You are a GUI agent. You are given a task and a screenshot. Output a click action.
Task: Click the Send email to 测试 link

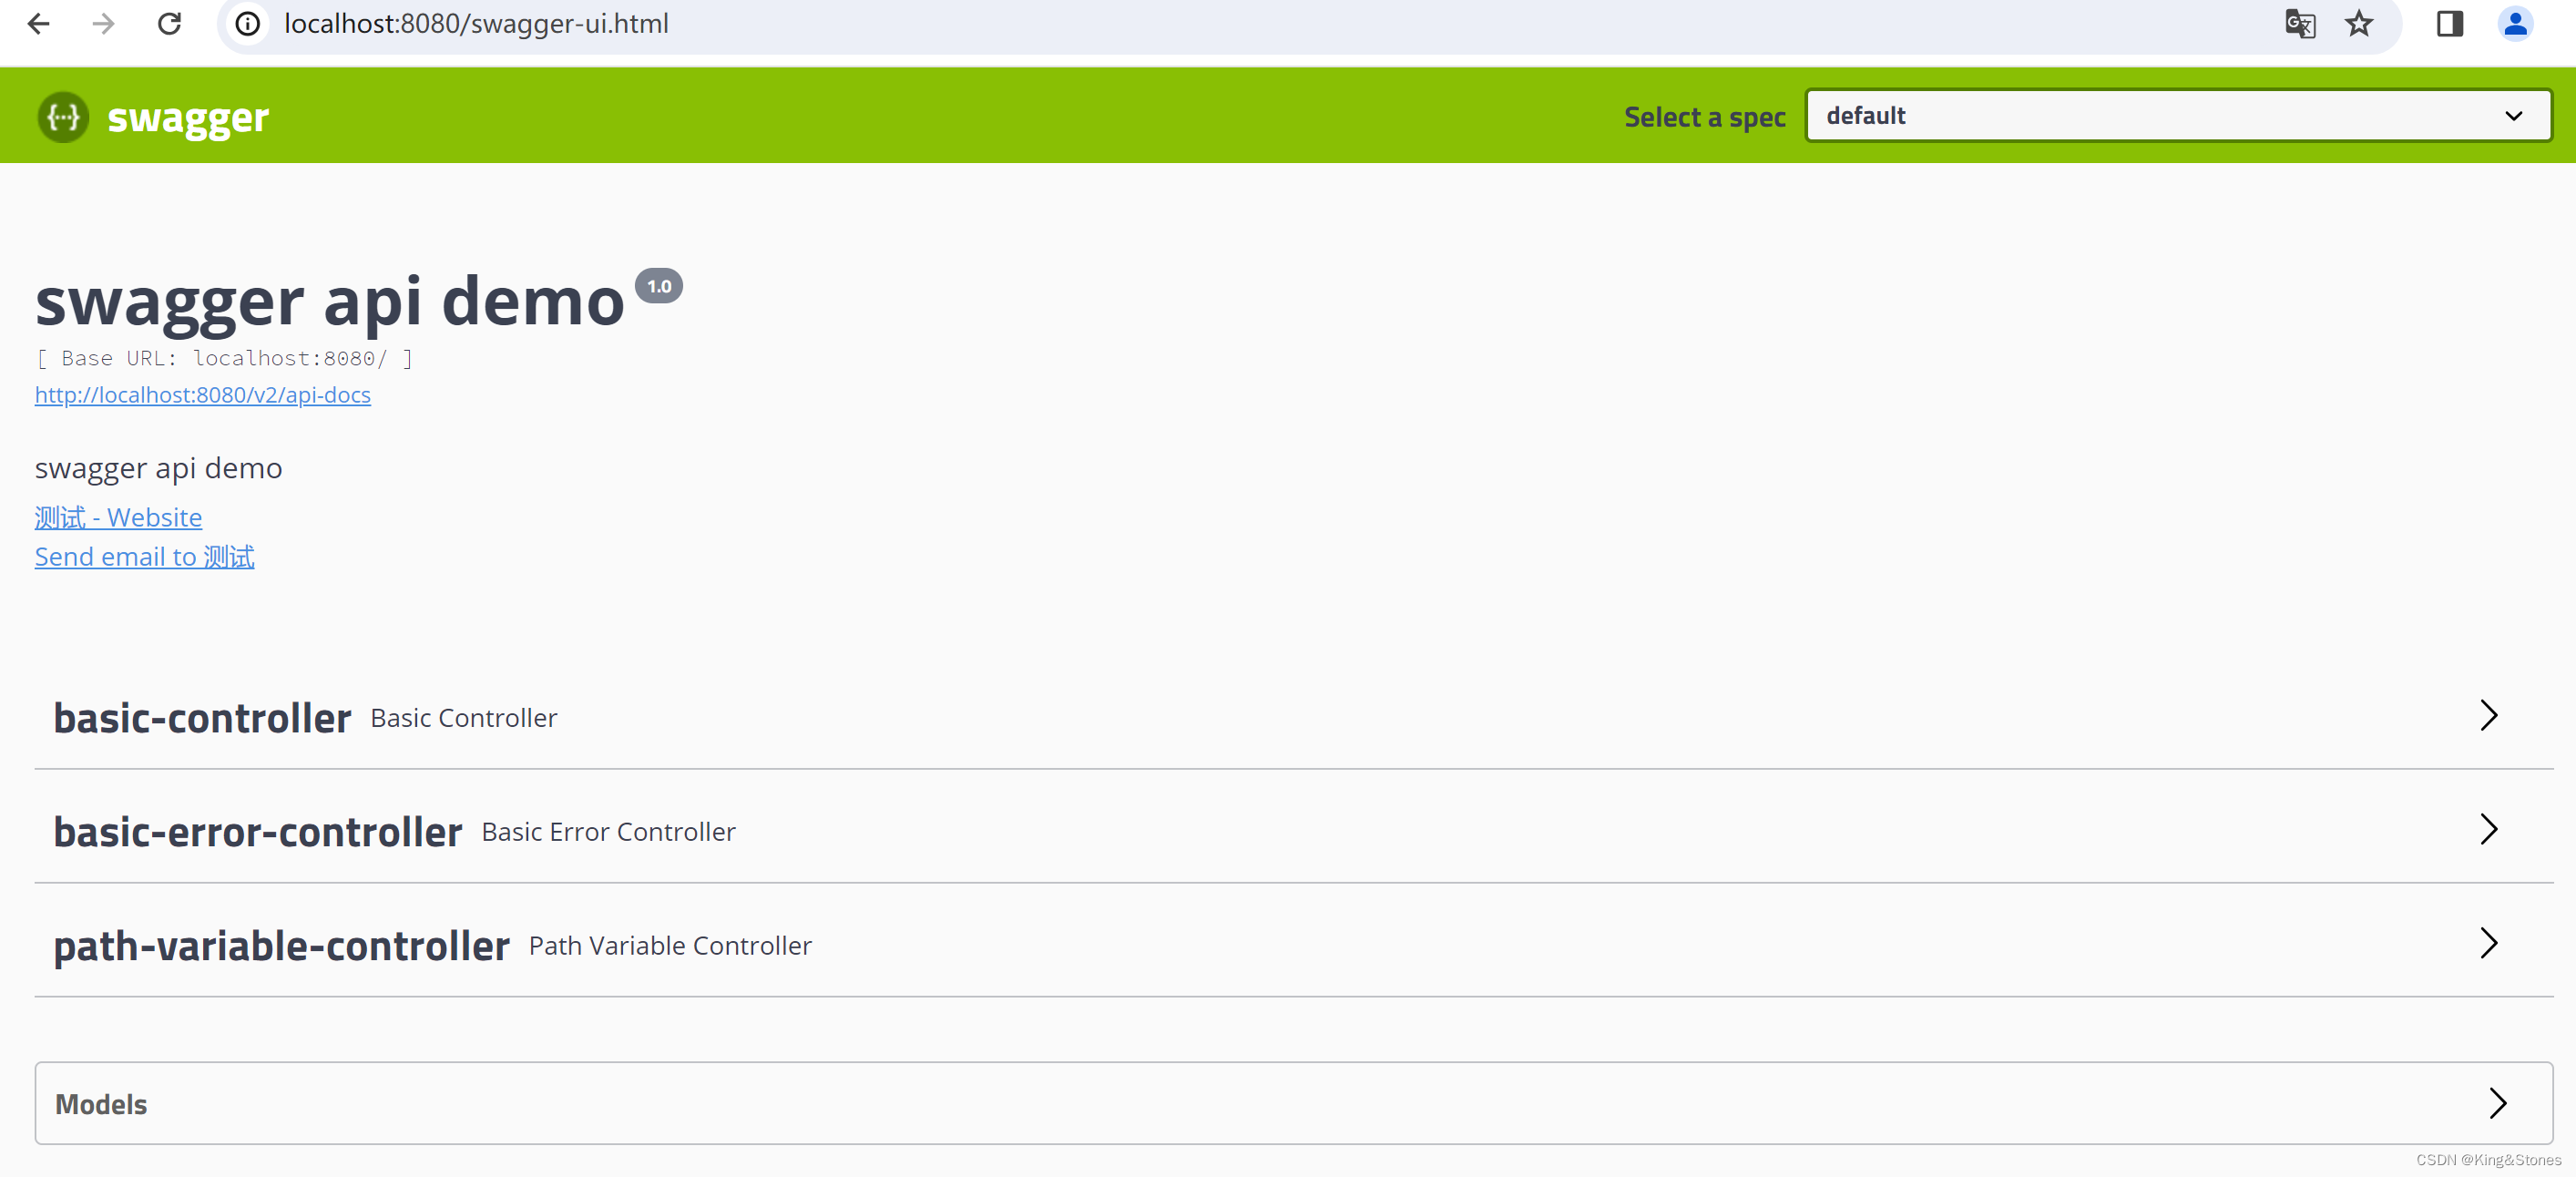point(145,557)
